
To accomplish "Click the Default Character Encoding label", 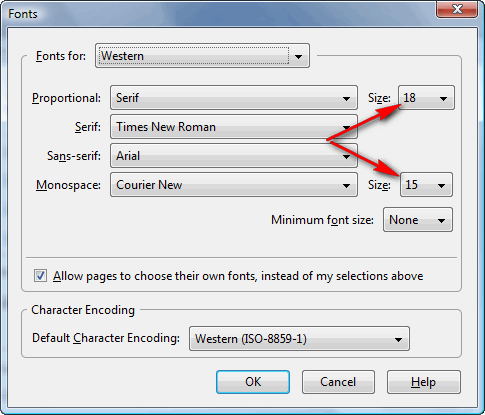I will tap(106, 338).
